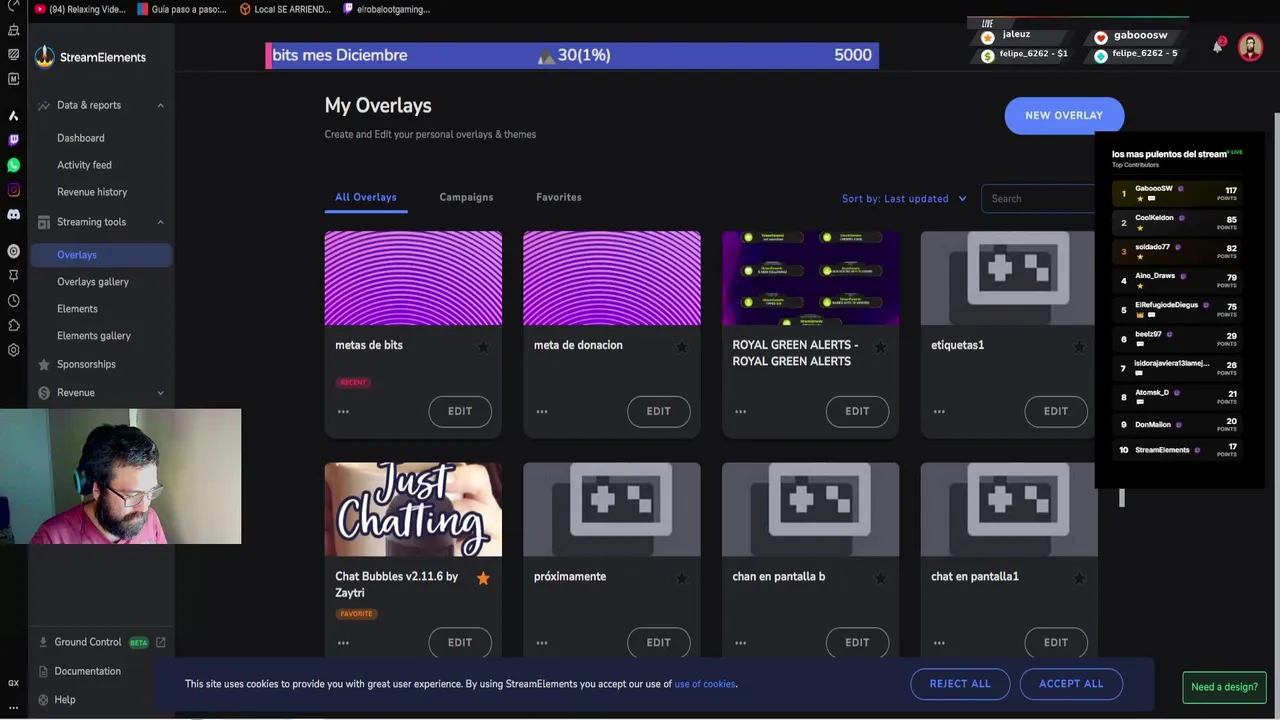This screenshot has width=1280, height=720.
Task: Open Instagram in the Opera sidebar
Action: [13, 190]
